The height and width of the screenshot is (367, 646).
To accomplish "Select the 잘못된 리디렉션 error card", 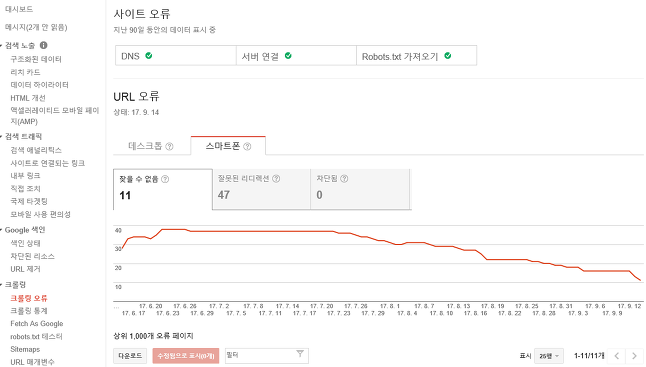I will 262,189.
